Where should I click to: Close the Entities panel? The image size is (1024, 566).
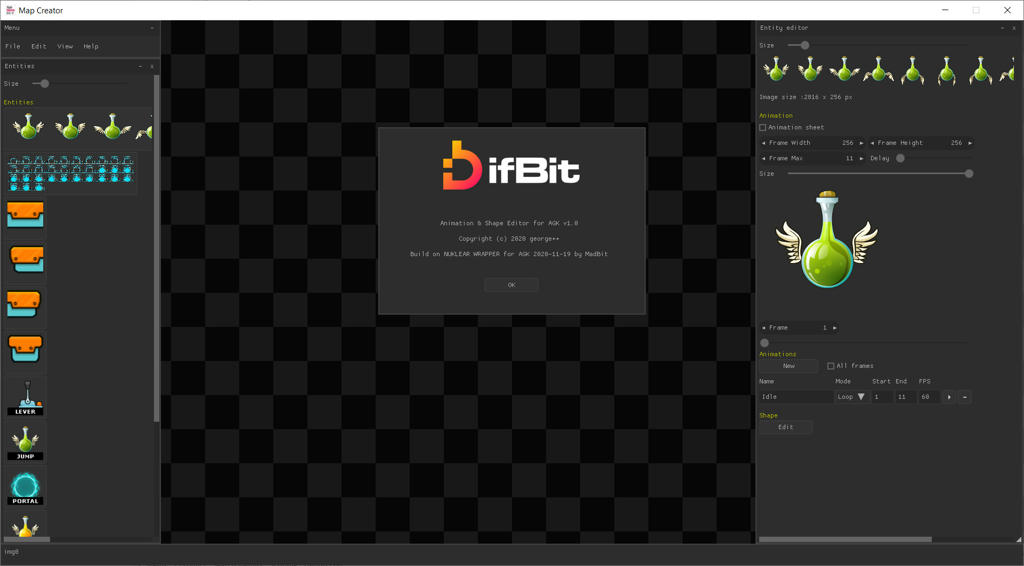click(152, 67)
